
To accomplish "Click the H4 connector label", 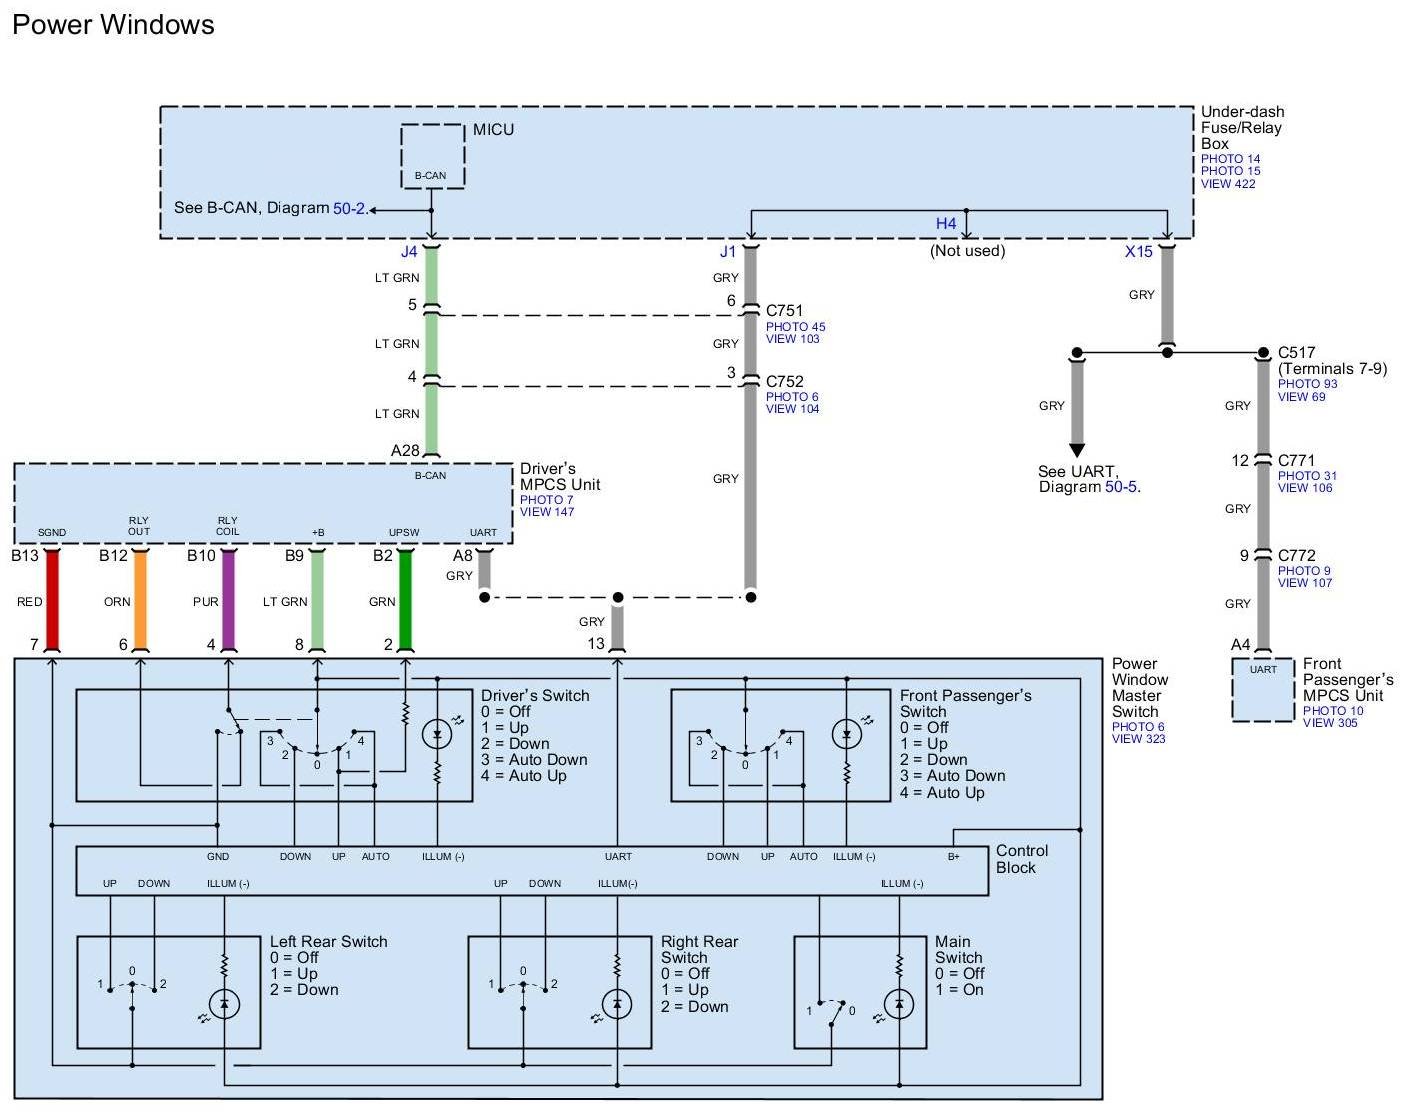I will pos(945,224).
